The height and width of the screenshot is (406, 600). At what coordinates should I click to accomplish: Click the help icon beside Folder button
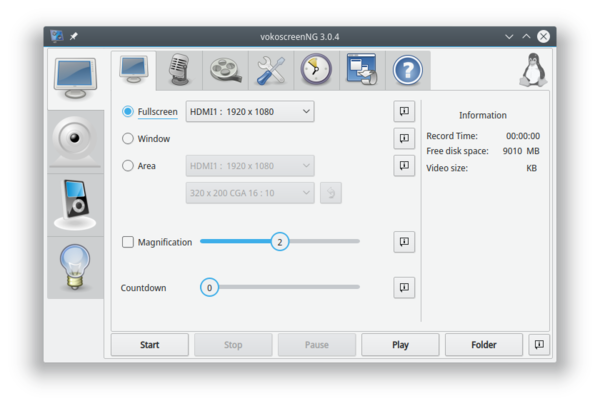(539, 344)
